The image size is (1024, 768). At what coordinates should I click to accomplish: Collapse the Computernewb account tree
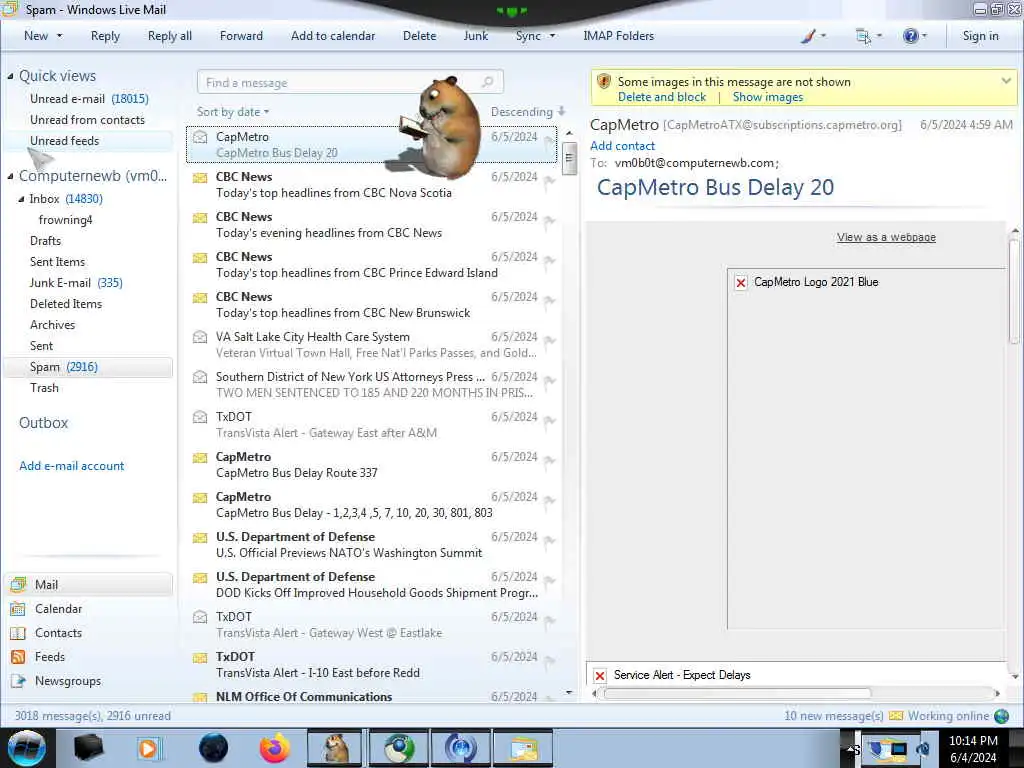10,176
